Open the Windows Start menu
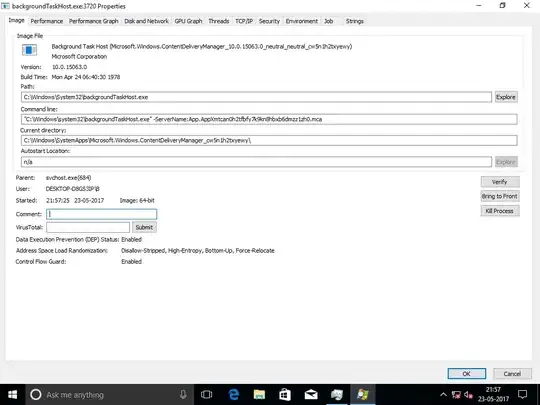Viewport: 540px width, 405px height. [12, 395]
